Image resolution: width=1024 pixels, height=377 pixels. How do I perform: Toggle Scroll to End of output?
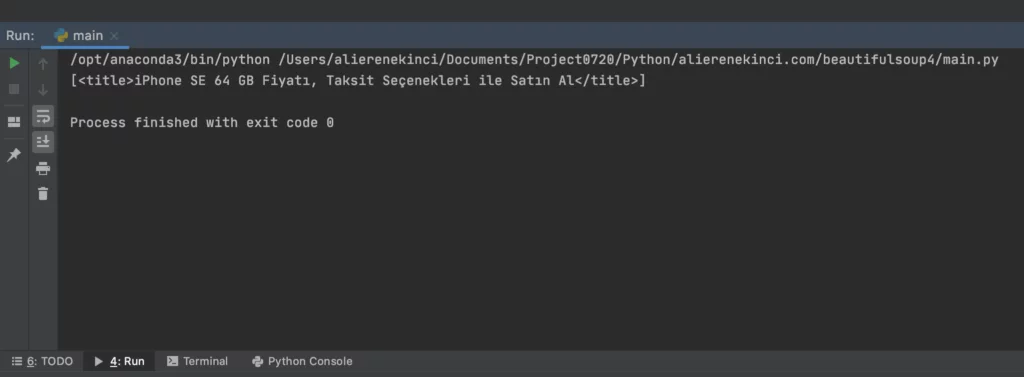[x=43, y=142]
